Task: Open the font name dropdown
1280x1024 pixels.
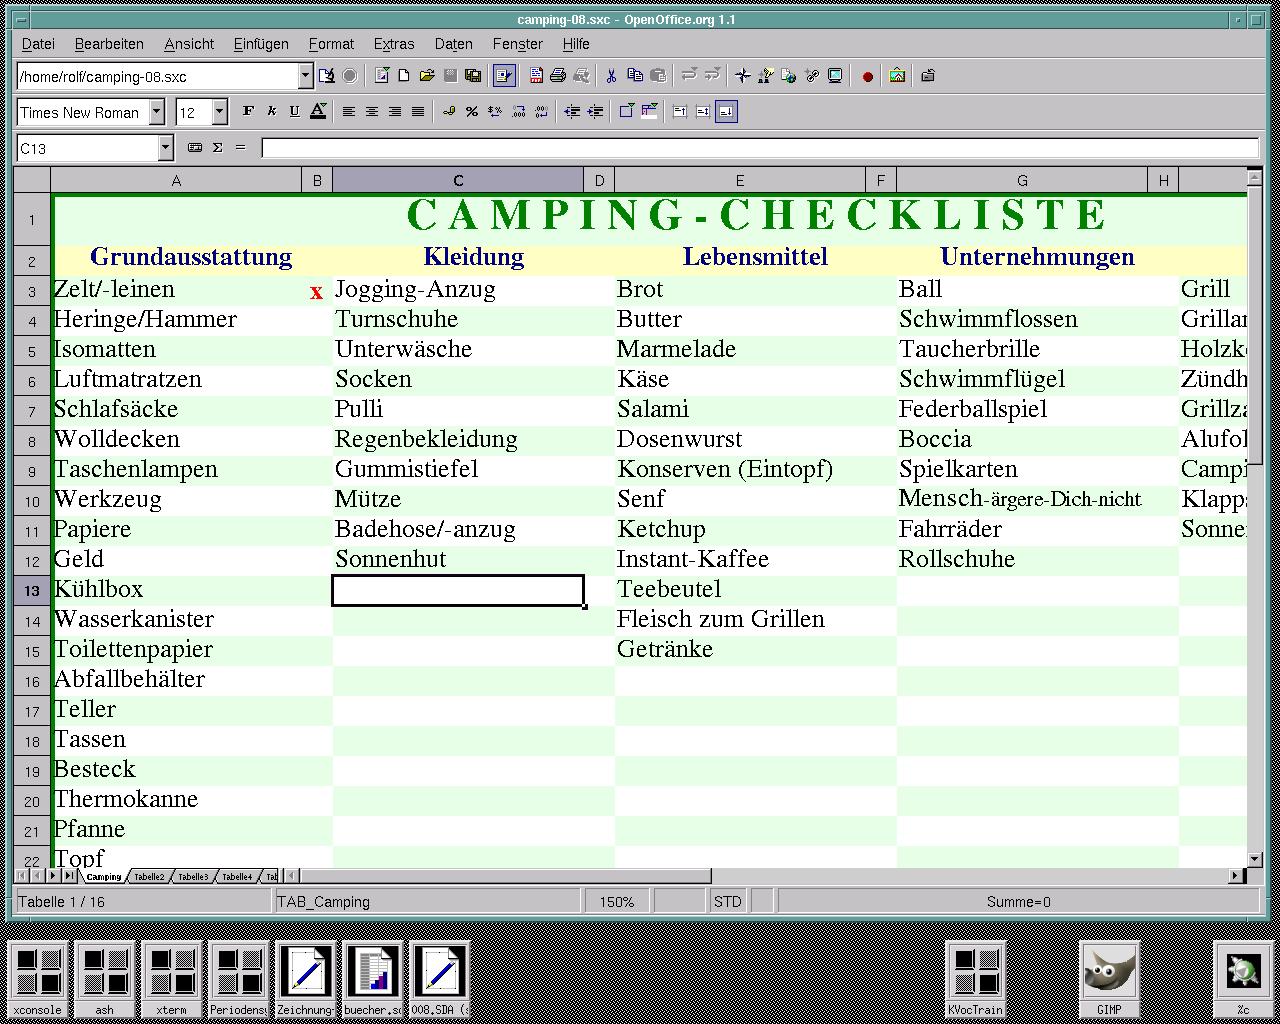Action: pos(157,112)
